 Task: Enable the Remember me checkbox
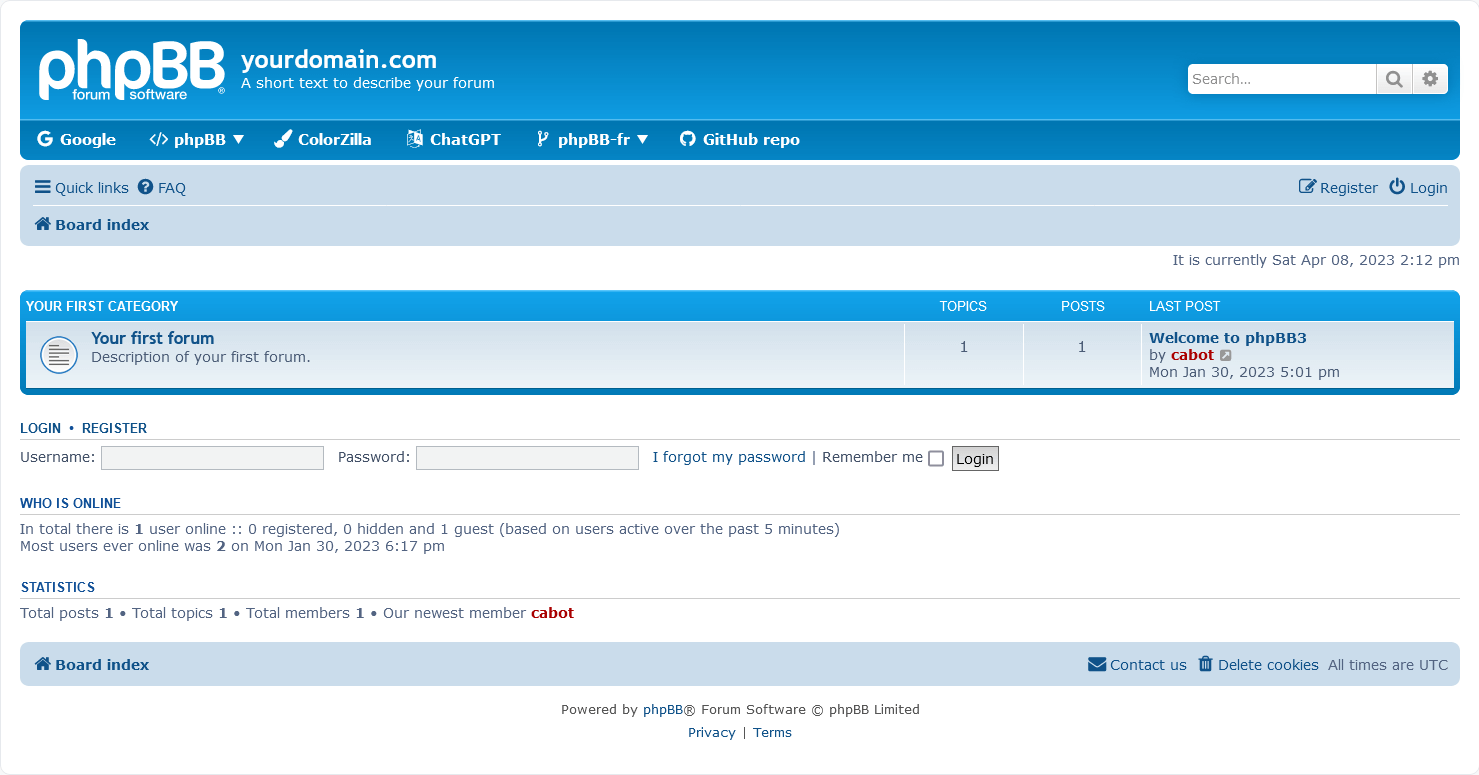pos(936,458)
